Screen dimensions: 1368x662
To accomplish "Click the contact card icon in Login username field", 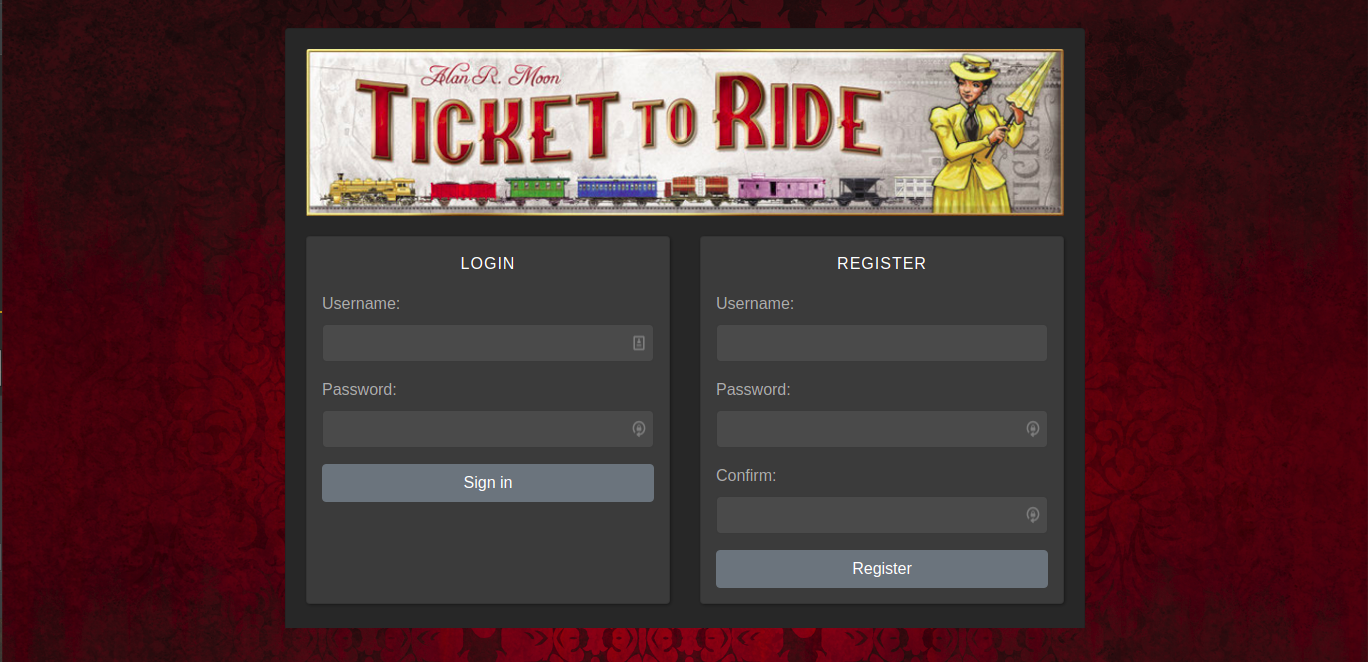I will [x=638, y=343].
